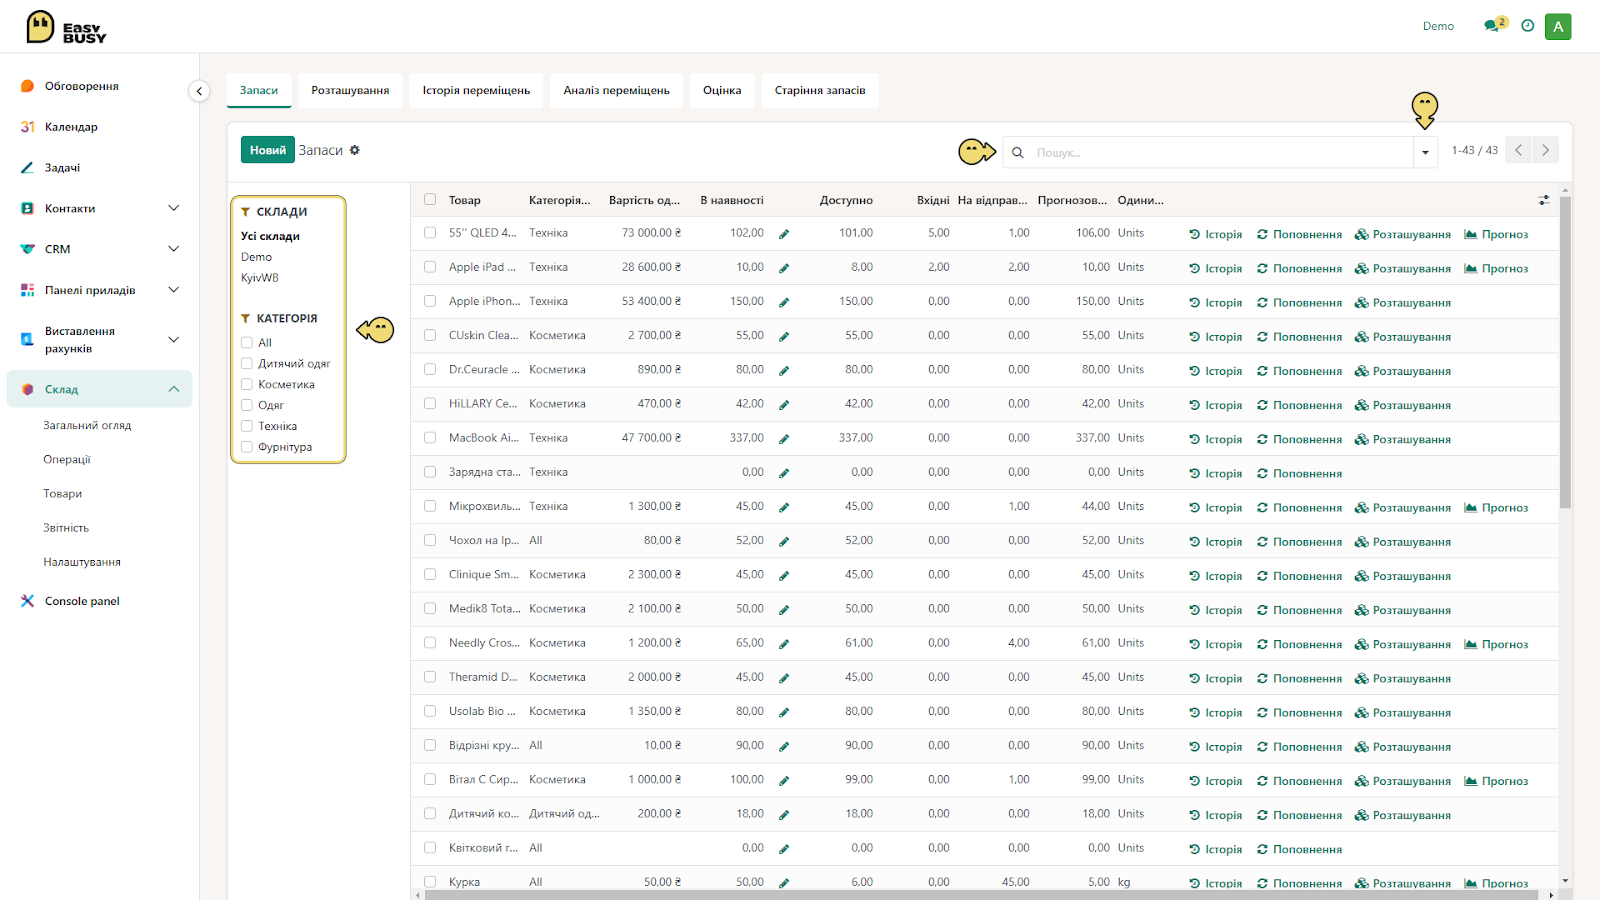Collapse the sidebar with the arrow button

click(199, 91)
